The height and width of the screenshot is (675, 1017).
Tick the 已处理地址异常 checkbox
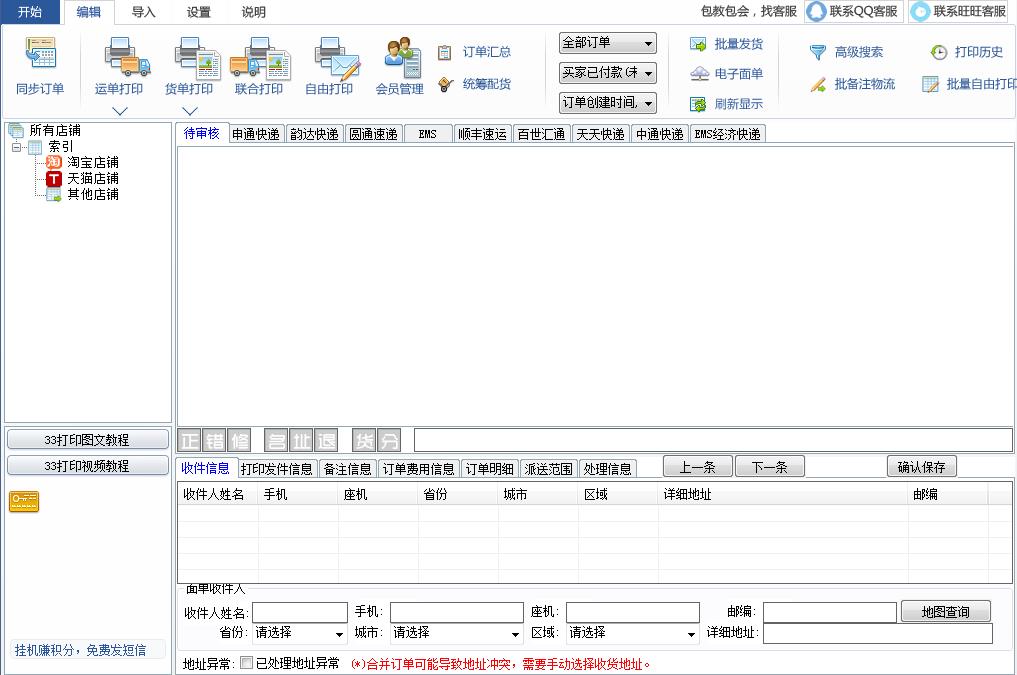point(246,663)
